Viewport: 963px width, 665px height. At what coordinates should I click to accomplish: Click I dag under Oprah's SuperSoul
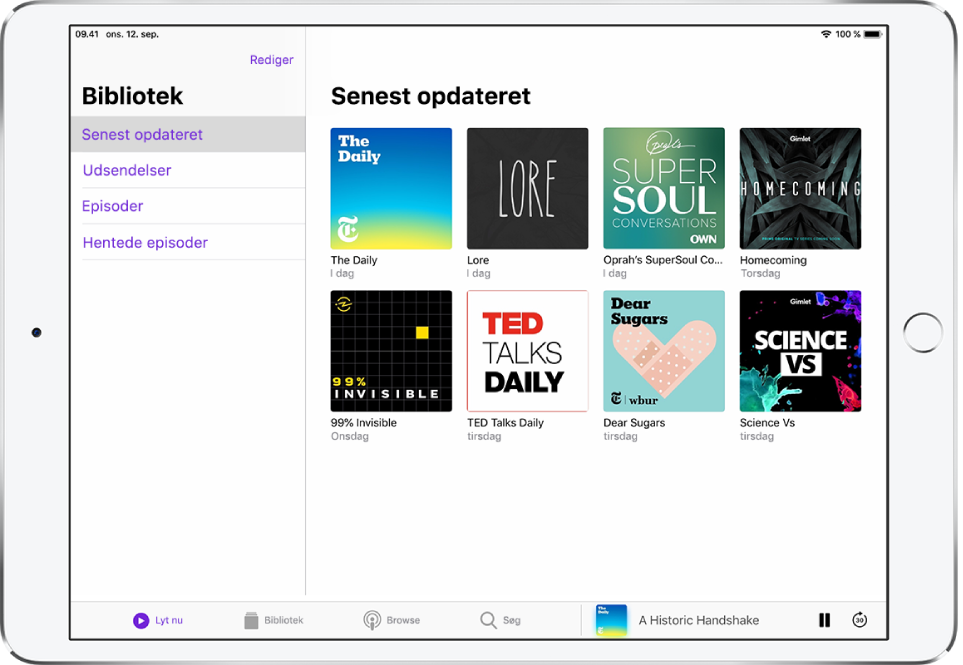click(x=615, y=274)
